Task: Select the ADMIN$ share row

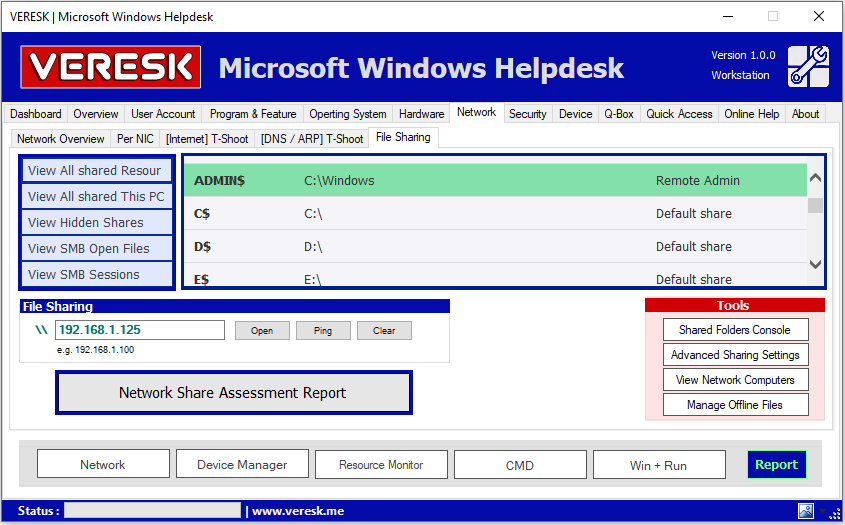Action: click(x=494, y=181)
